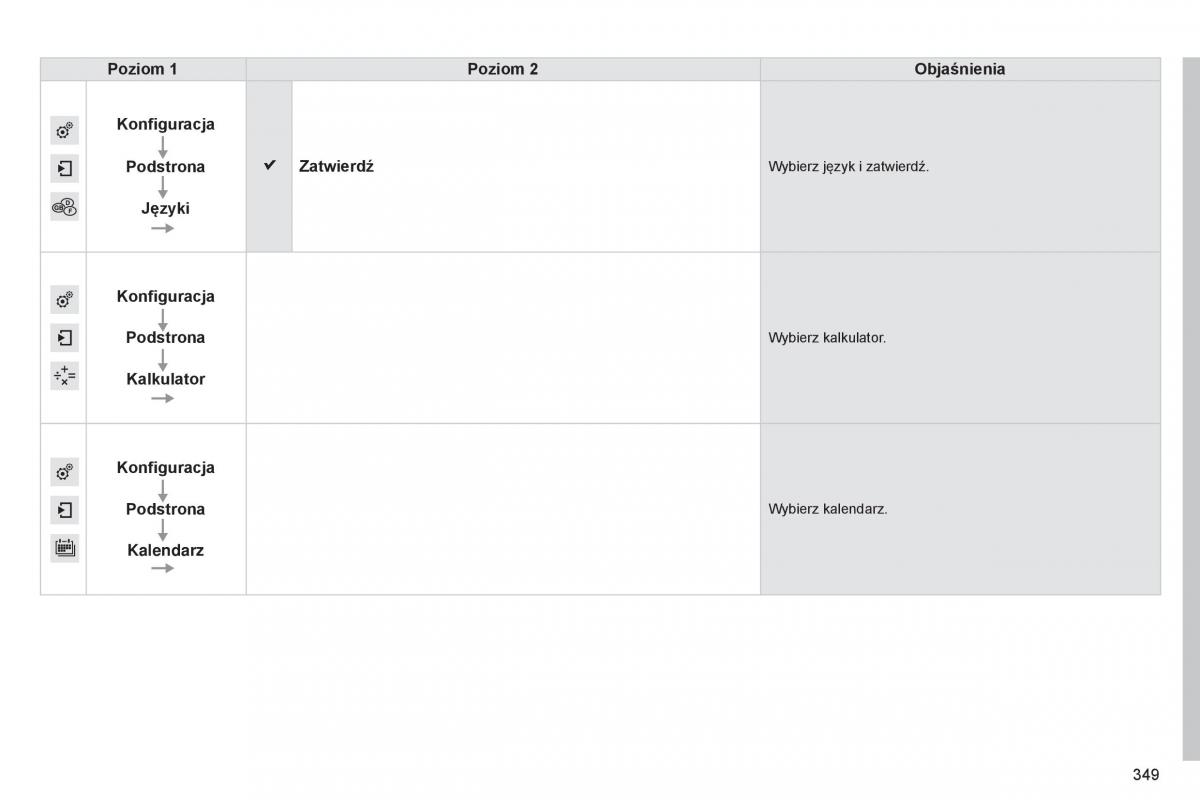
Task: Click page number 349
Action: tap(1146, 774)
